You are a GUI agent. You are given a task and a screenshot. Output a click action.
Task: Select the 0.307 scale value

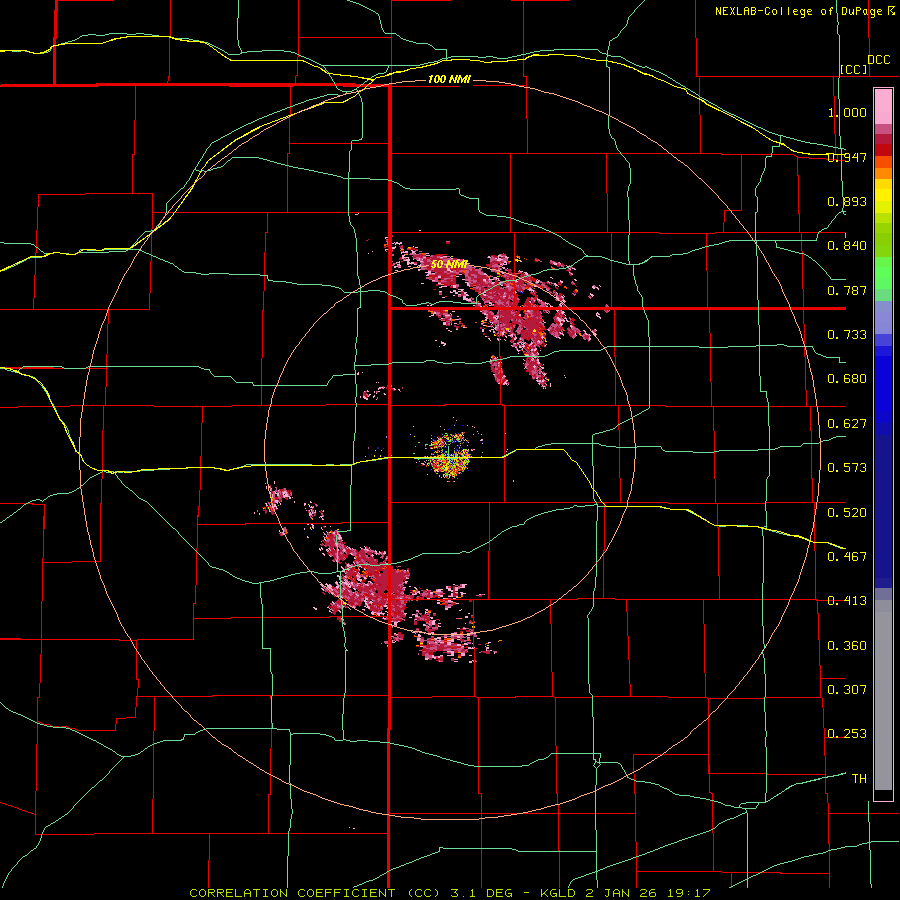847,689
